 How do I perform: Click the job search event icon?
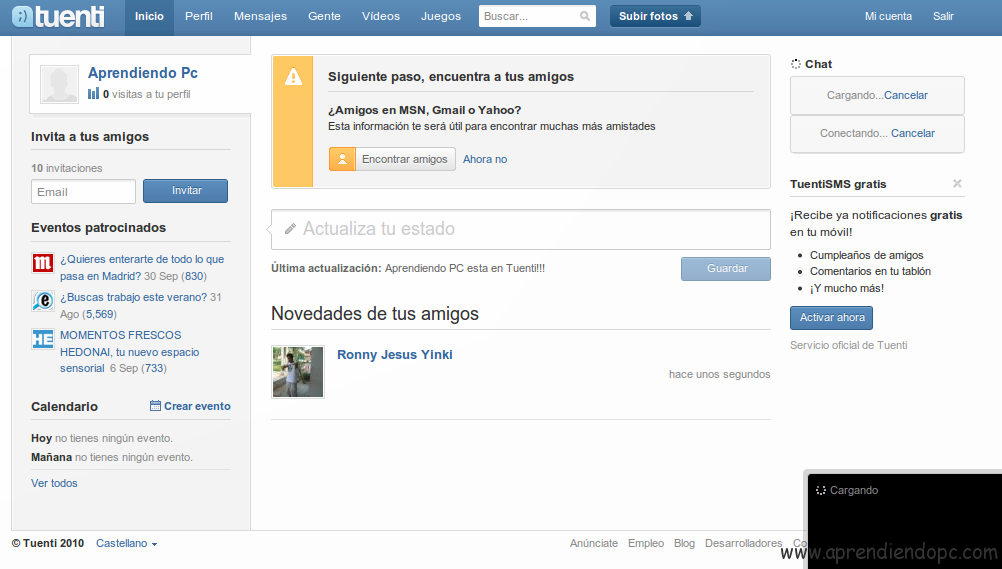42,300
